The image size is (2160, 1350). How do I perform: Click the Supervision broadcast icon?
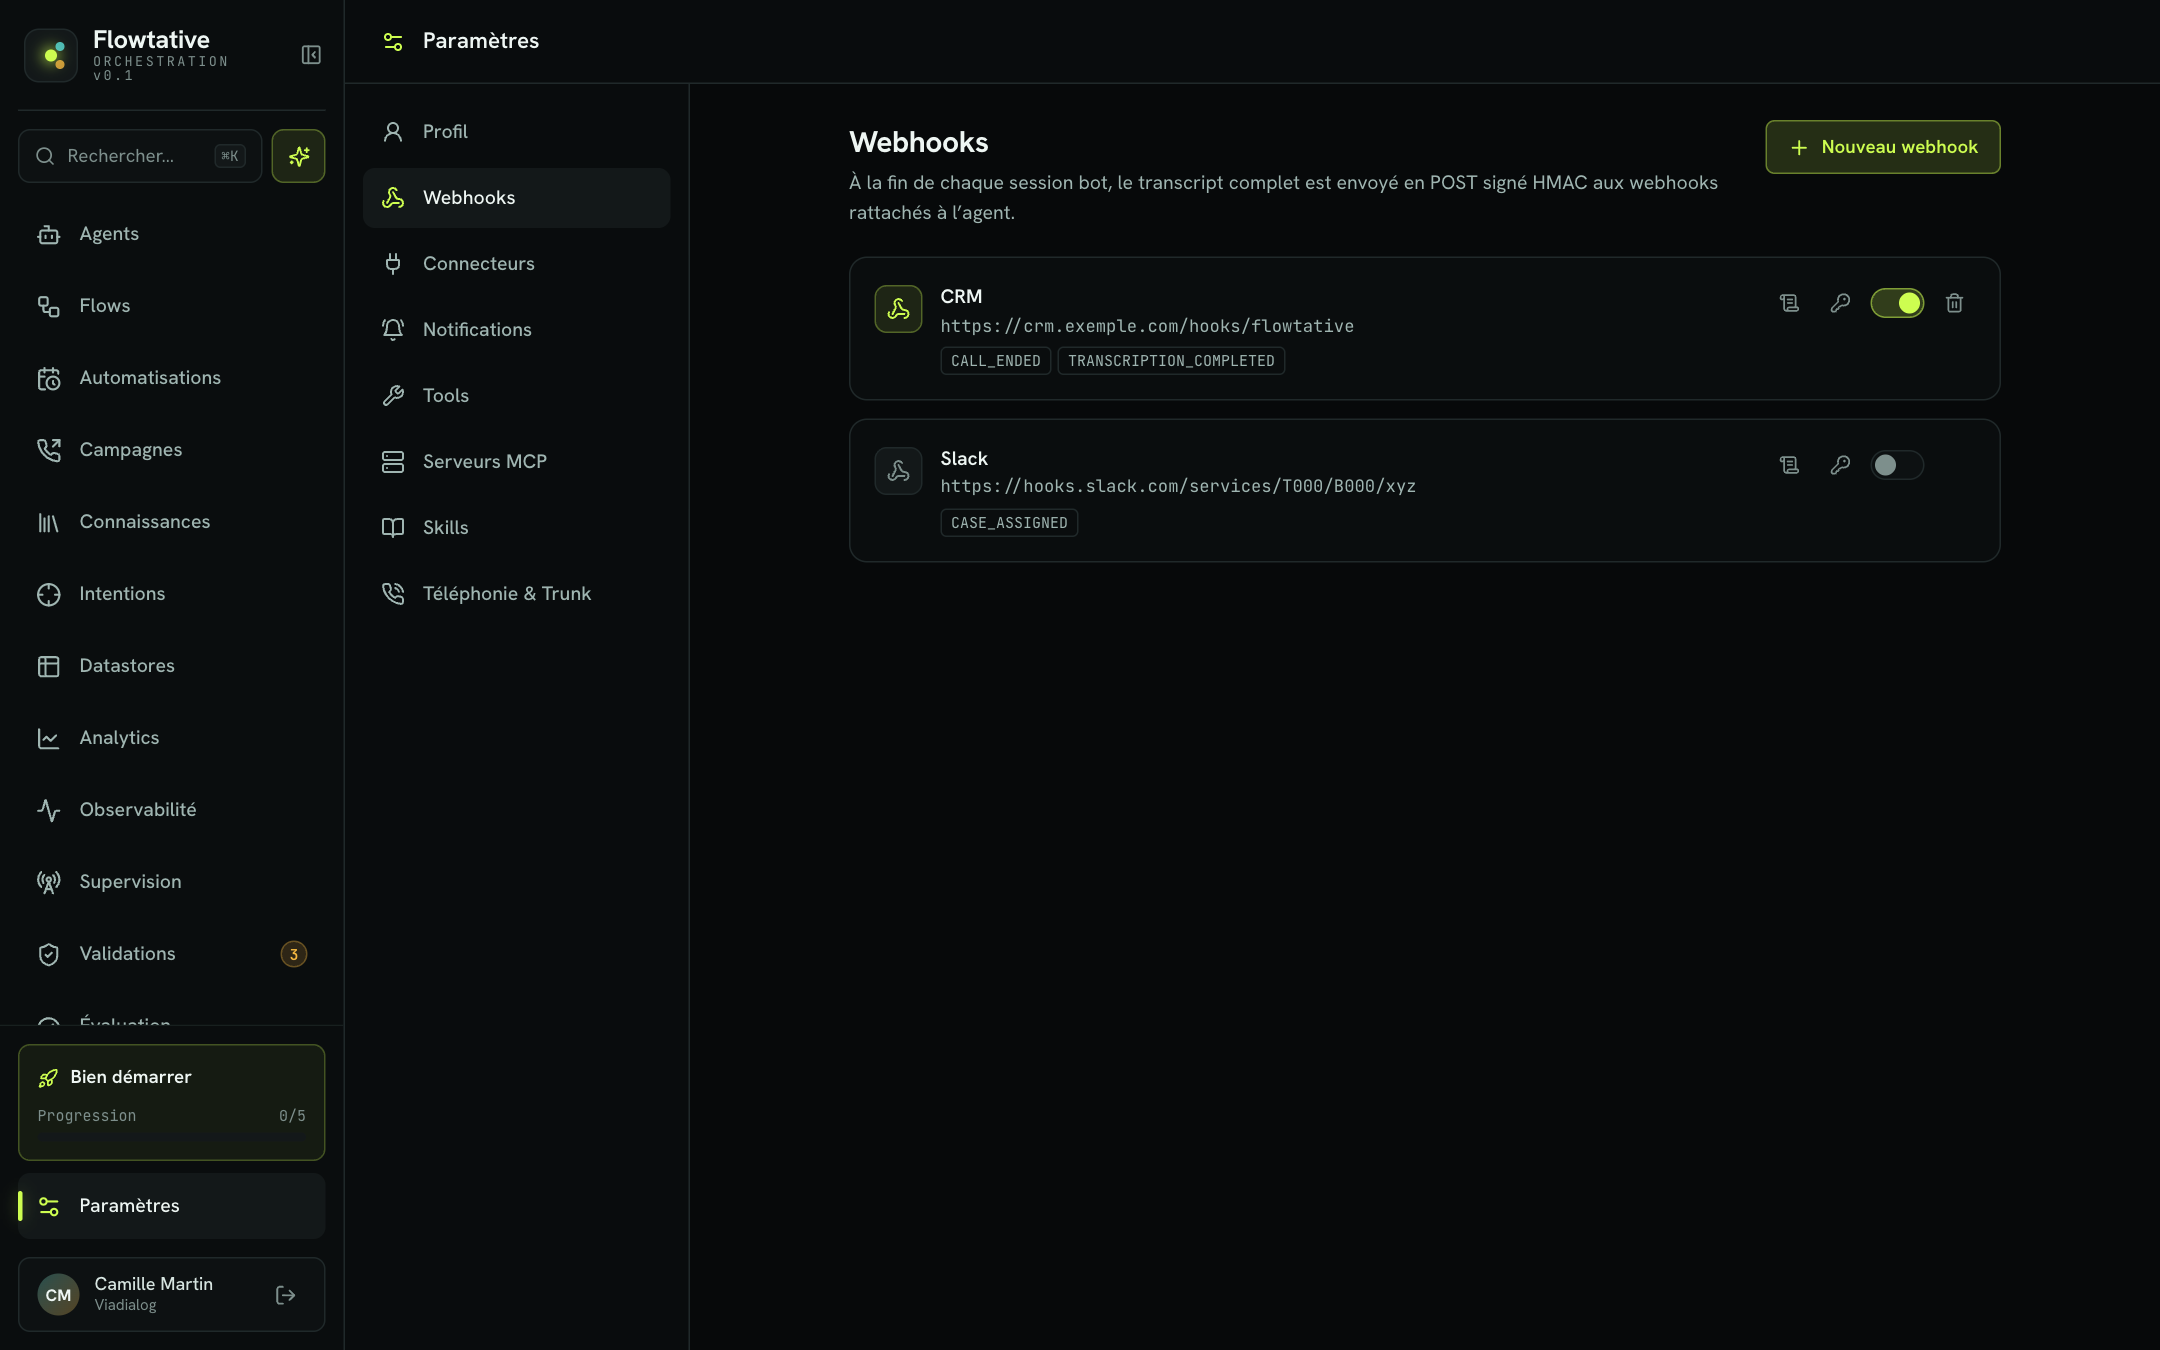point(48,882)
